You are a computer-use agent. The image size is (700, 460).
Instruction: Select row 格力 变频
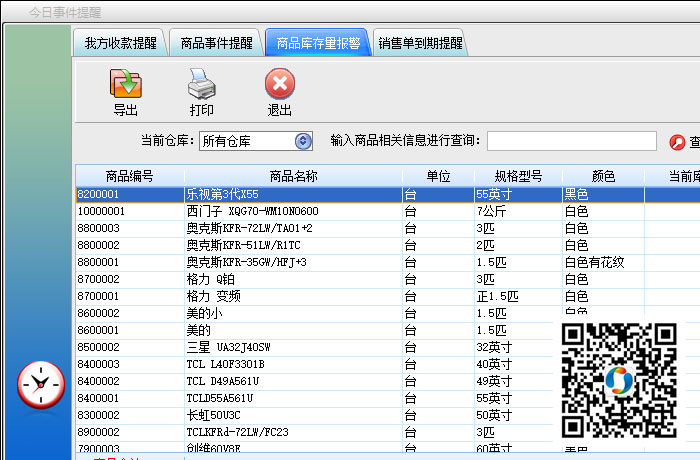(388, 296)
